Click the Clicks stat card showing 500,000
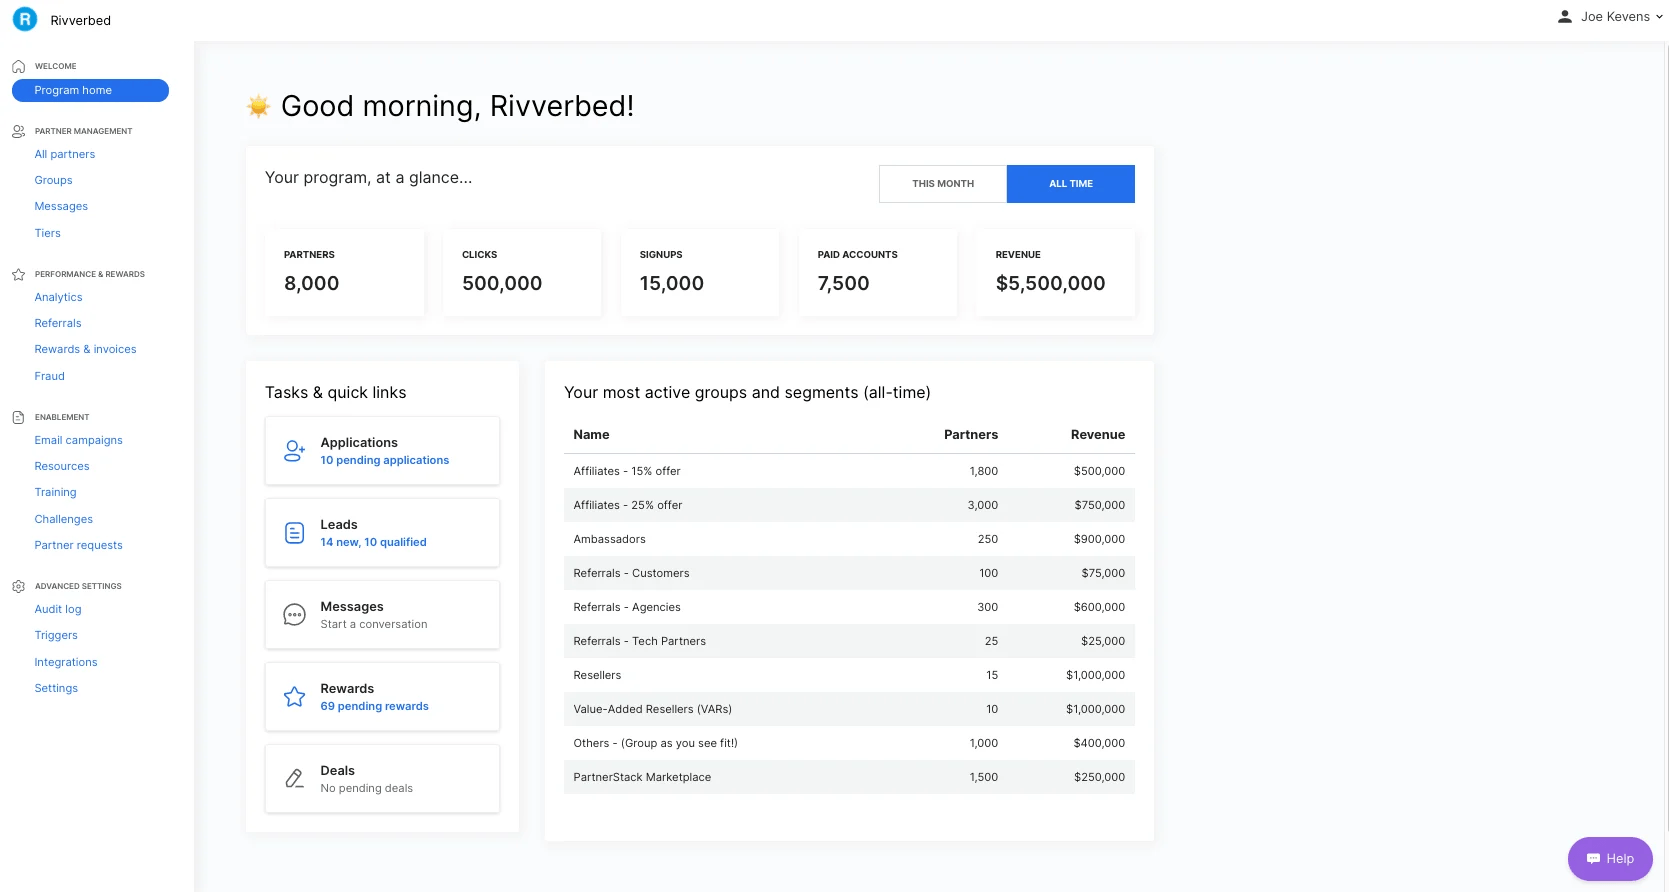Screen dimensions: 1669x892 pyautogui.click(x=523, y=273)
